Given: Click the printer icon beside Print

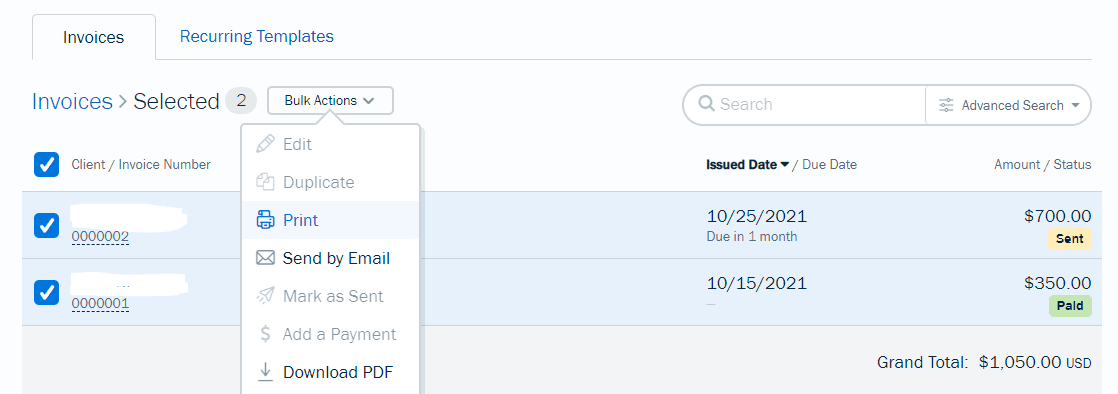Looking at the screenshot, I should [265, 220].
